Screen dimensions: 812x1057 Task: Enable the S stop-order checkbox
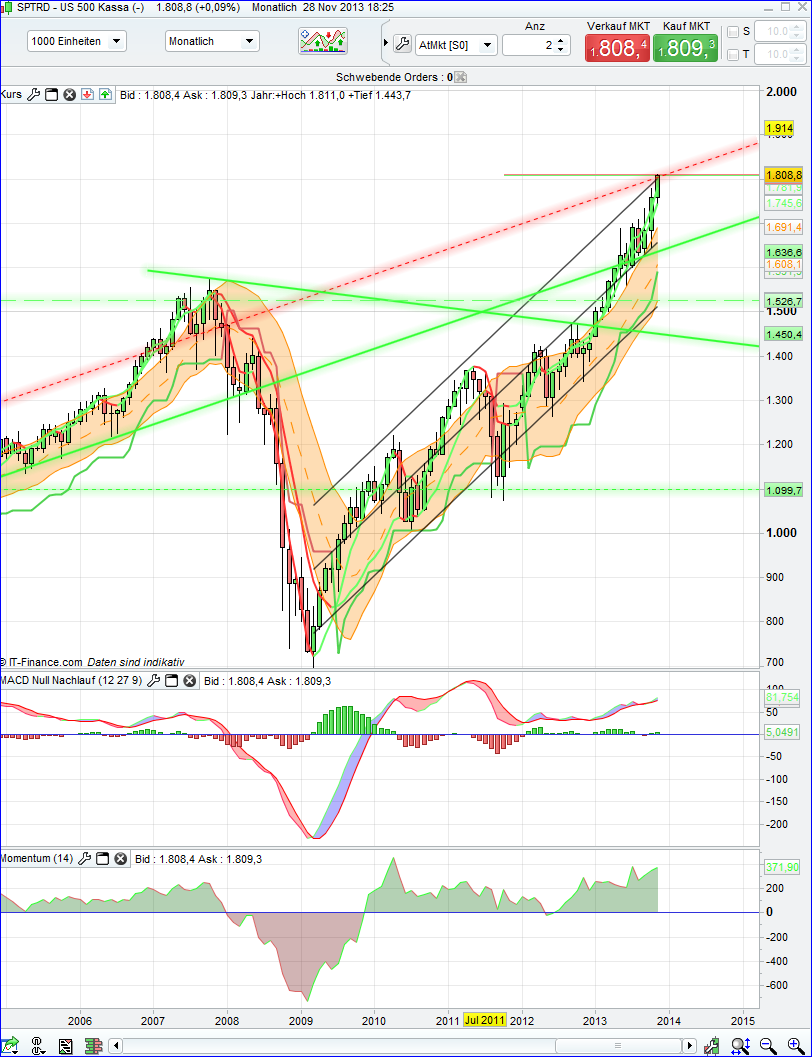(733, 31)
